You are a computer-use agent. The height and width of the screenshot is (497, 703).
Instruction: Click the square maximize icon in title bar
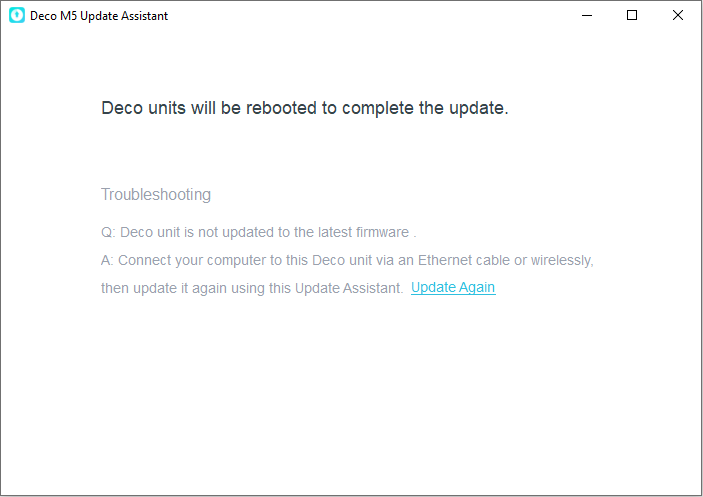click(x=632, y=15)
